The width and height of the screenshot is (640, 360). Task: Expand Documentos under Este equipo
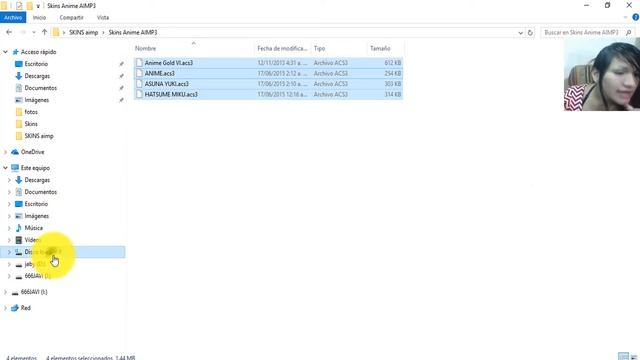coord(9,192)
